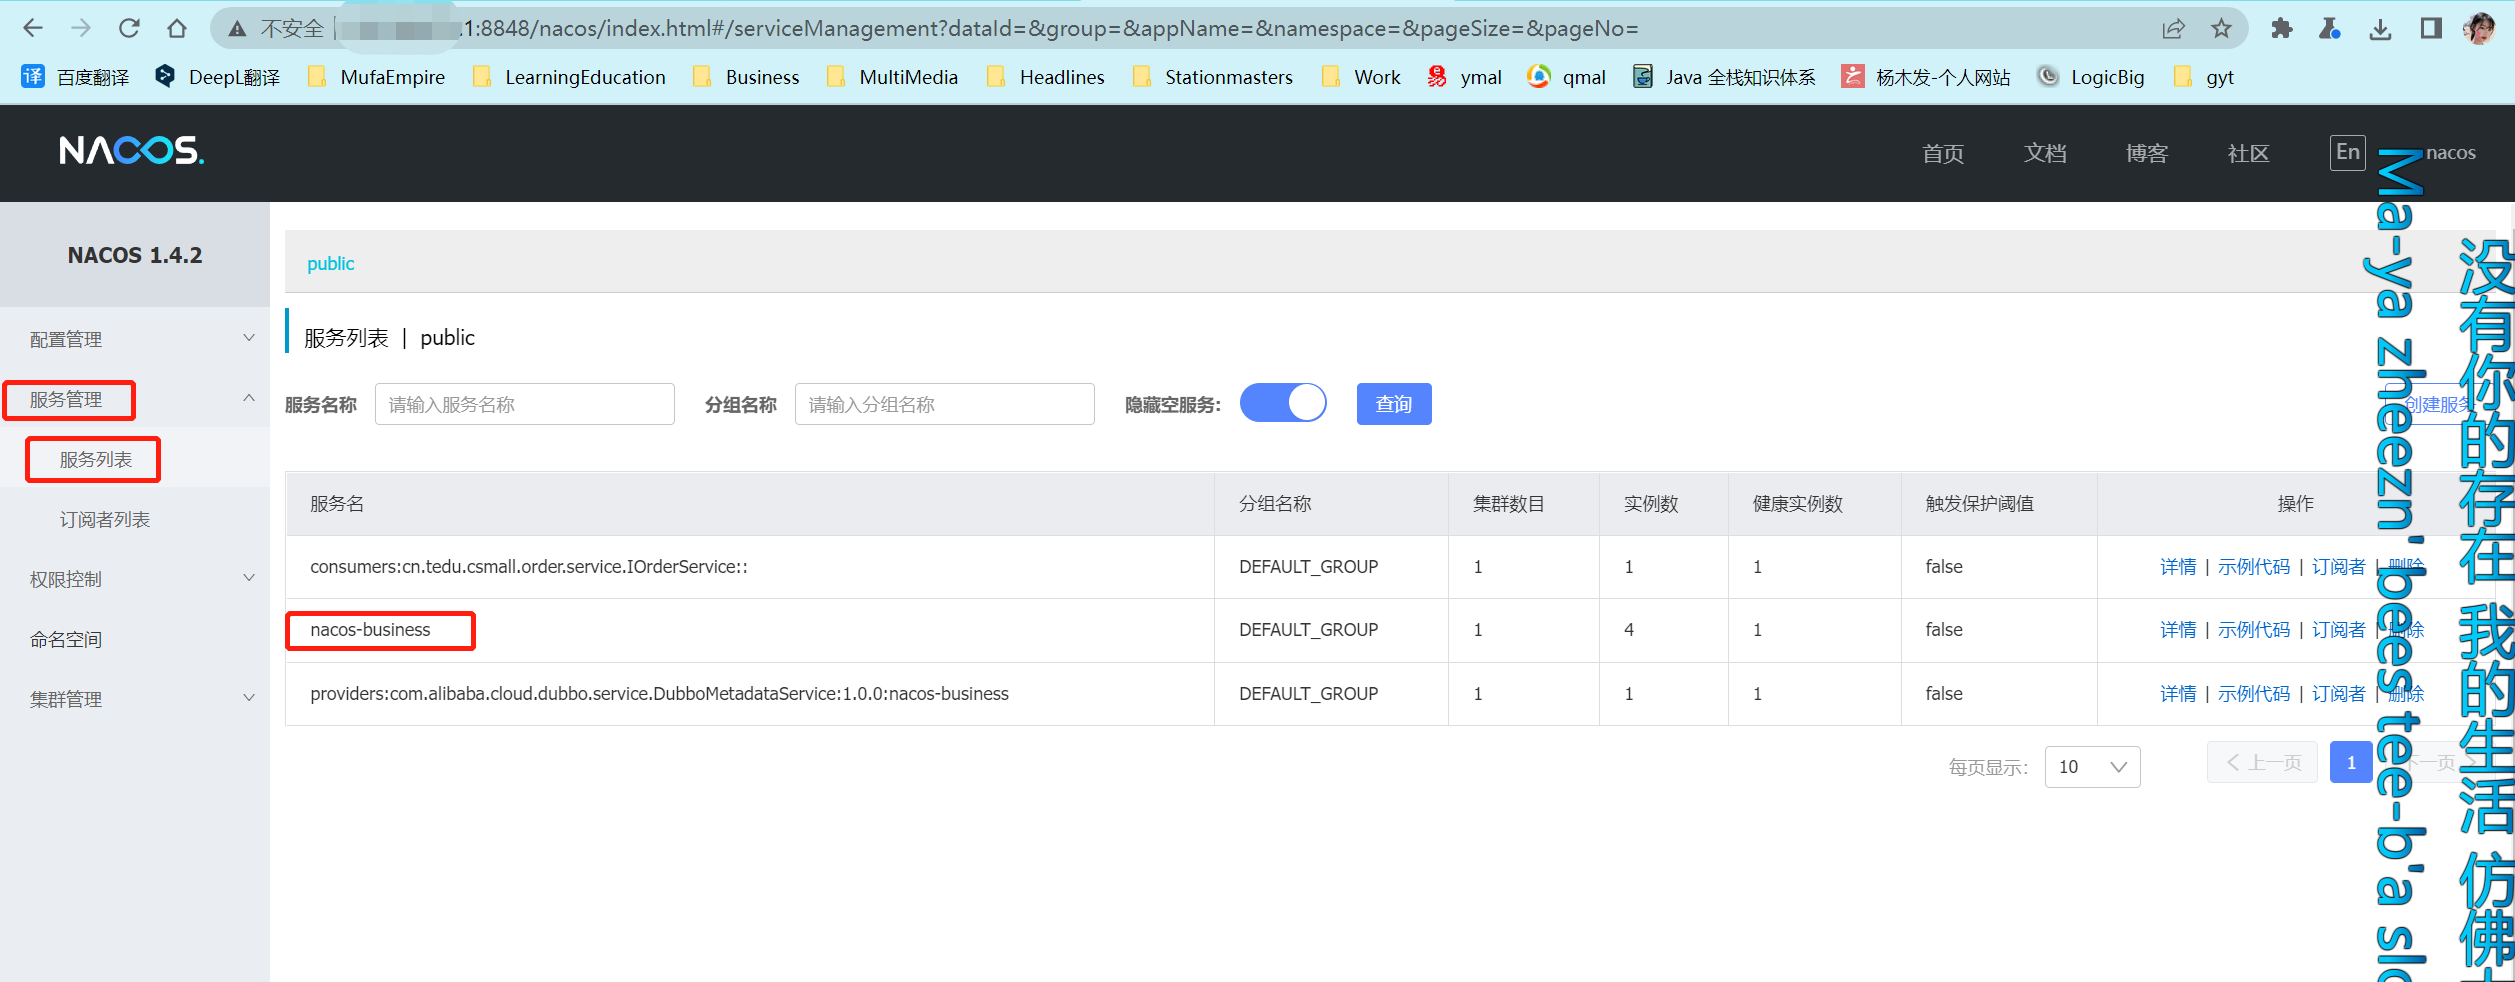2515x982 pixels.
Task: Open 详情 for nacos-business service
Action: tap(2178, 629)
